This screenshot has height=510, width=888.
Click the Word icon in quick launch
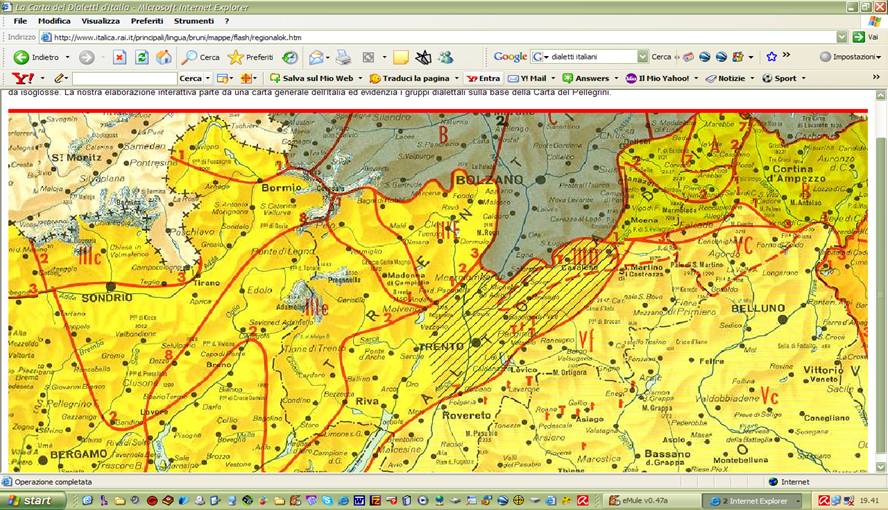[360, 501]
